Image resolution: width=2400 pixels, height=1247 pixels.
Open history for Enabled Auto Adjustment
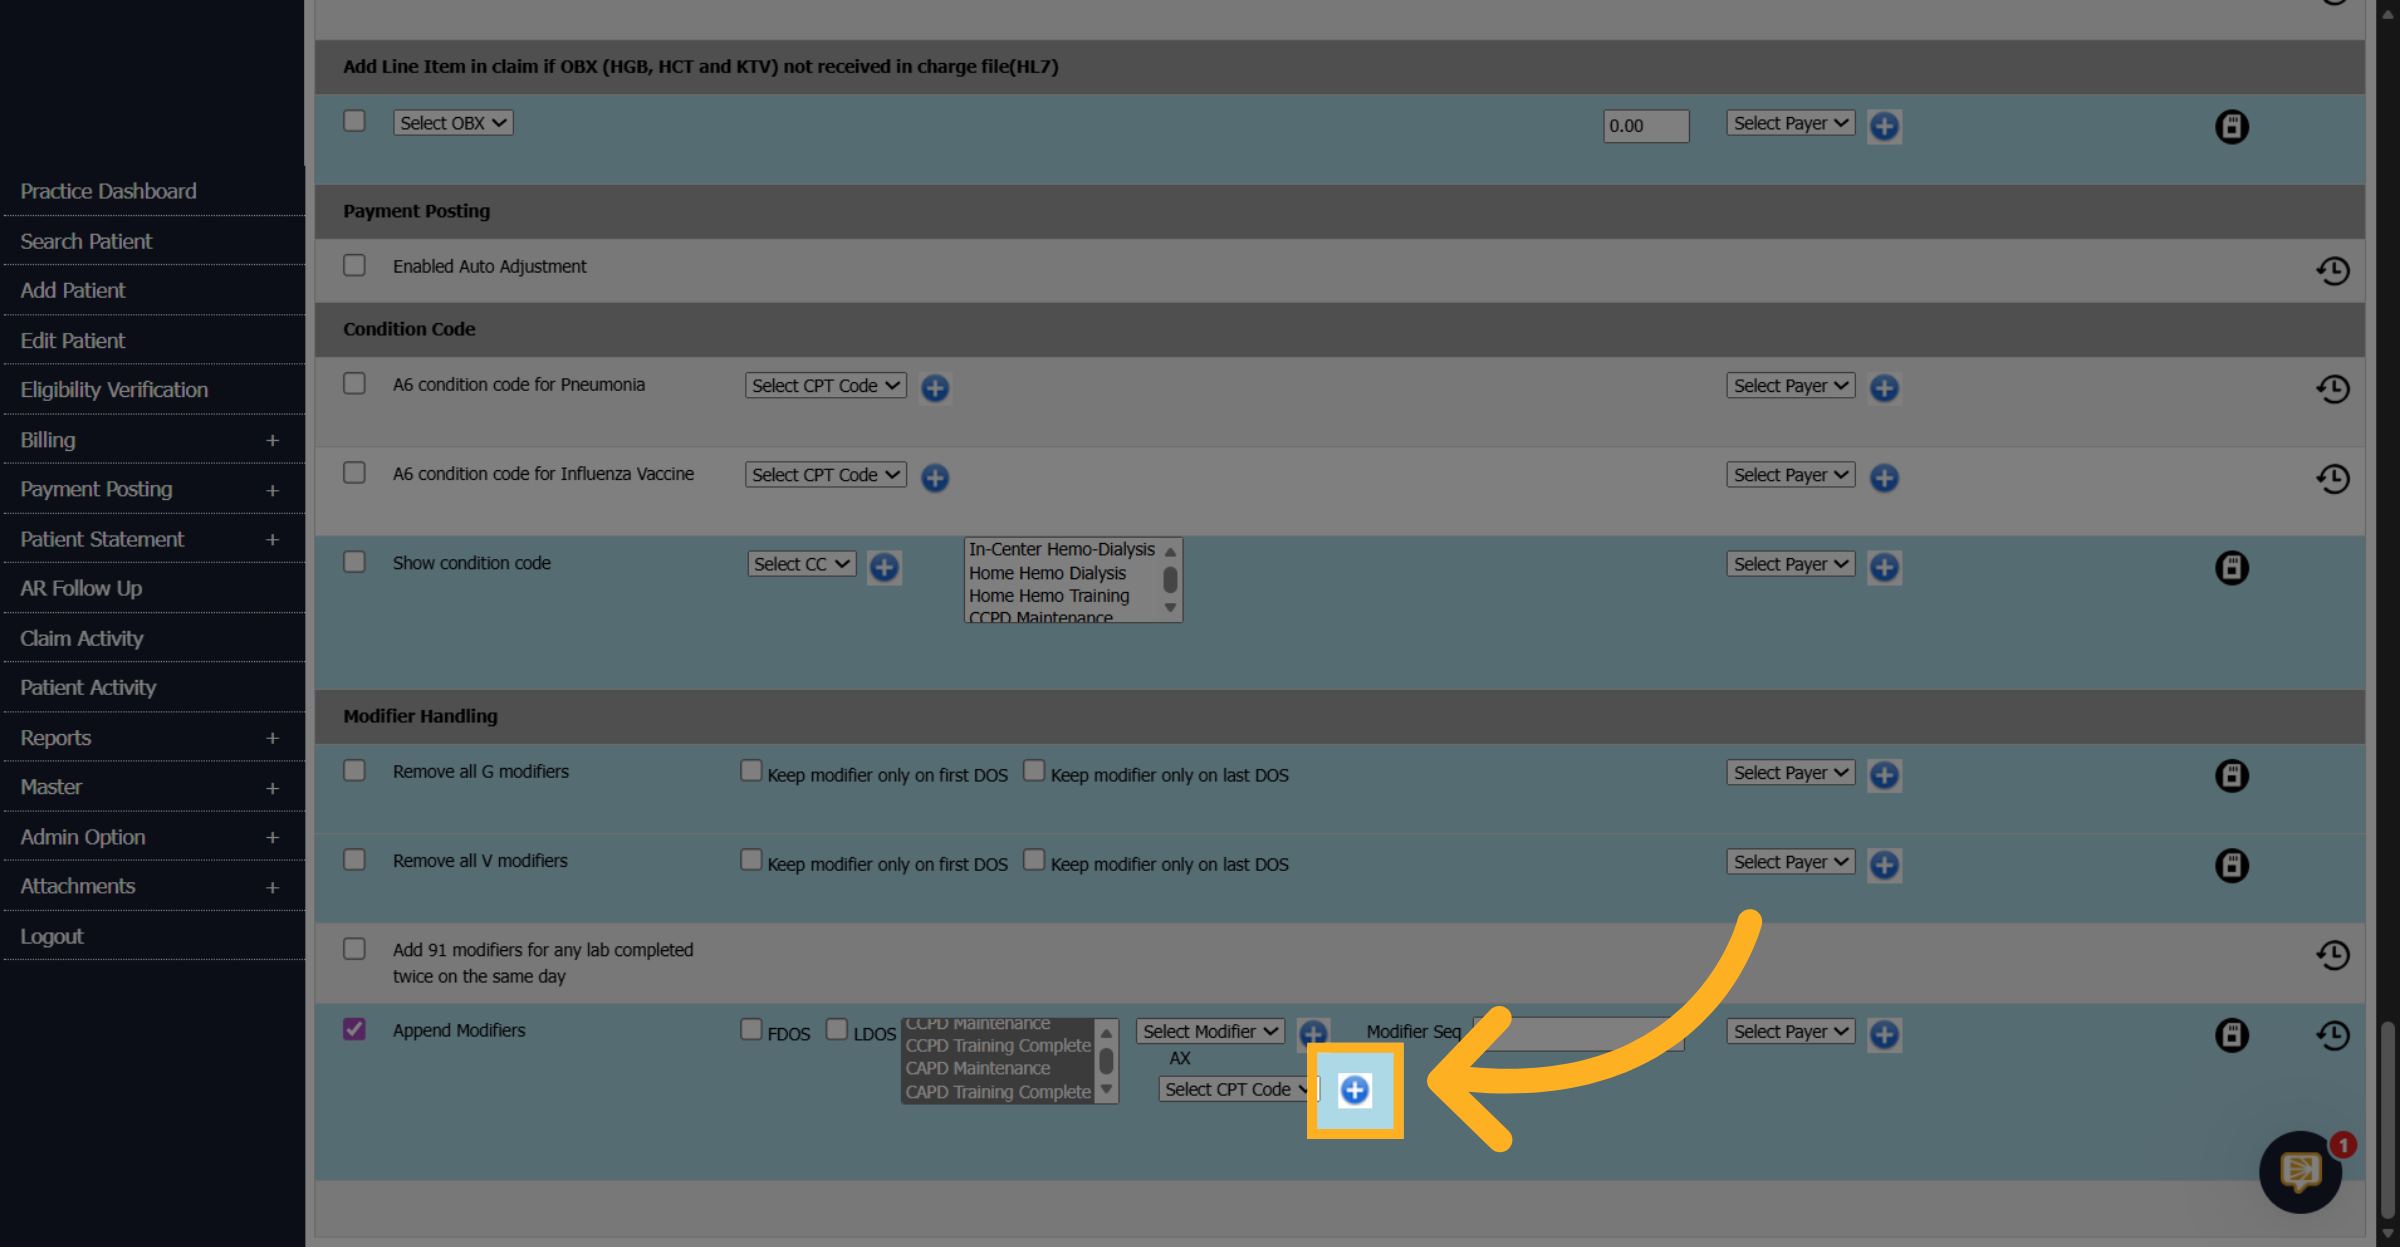pos(2333,270)
